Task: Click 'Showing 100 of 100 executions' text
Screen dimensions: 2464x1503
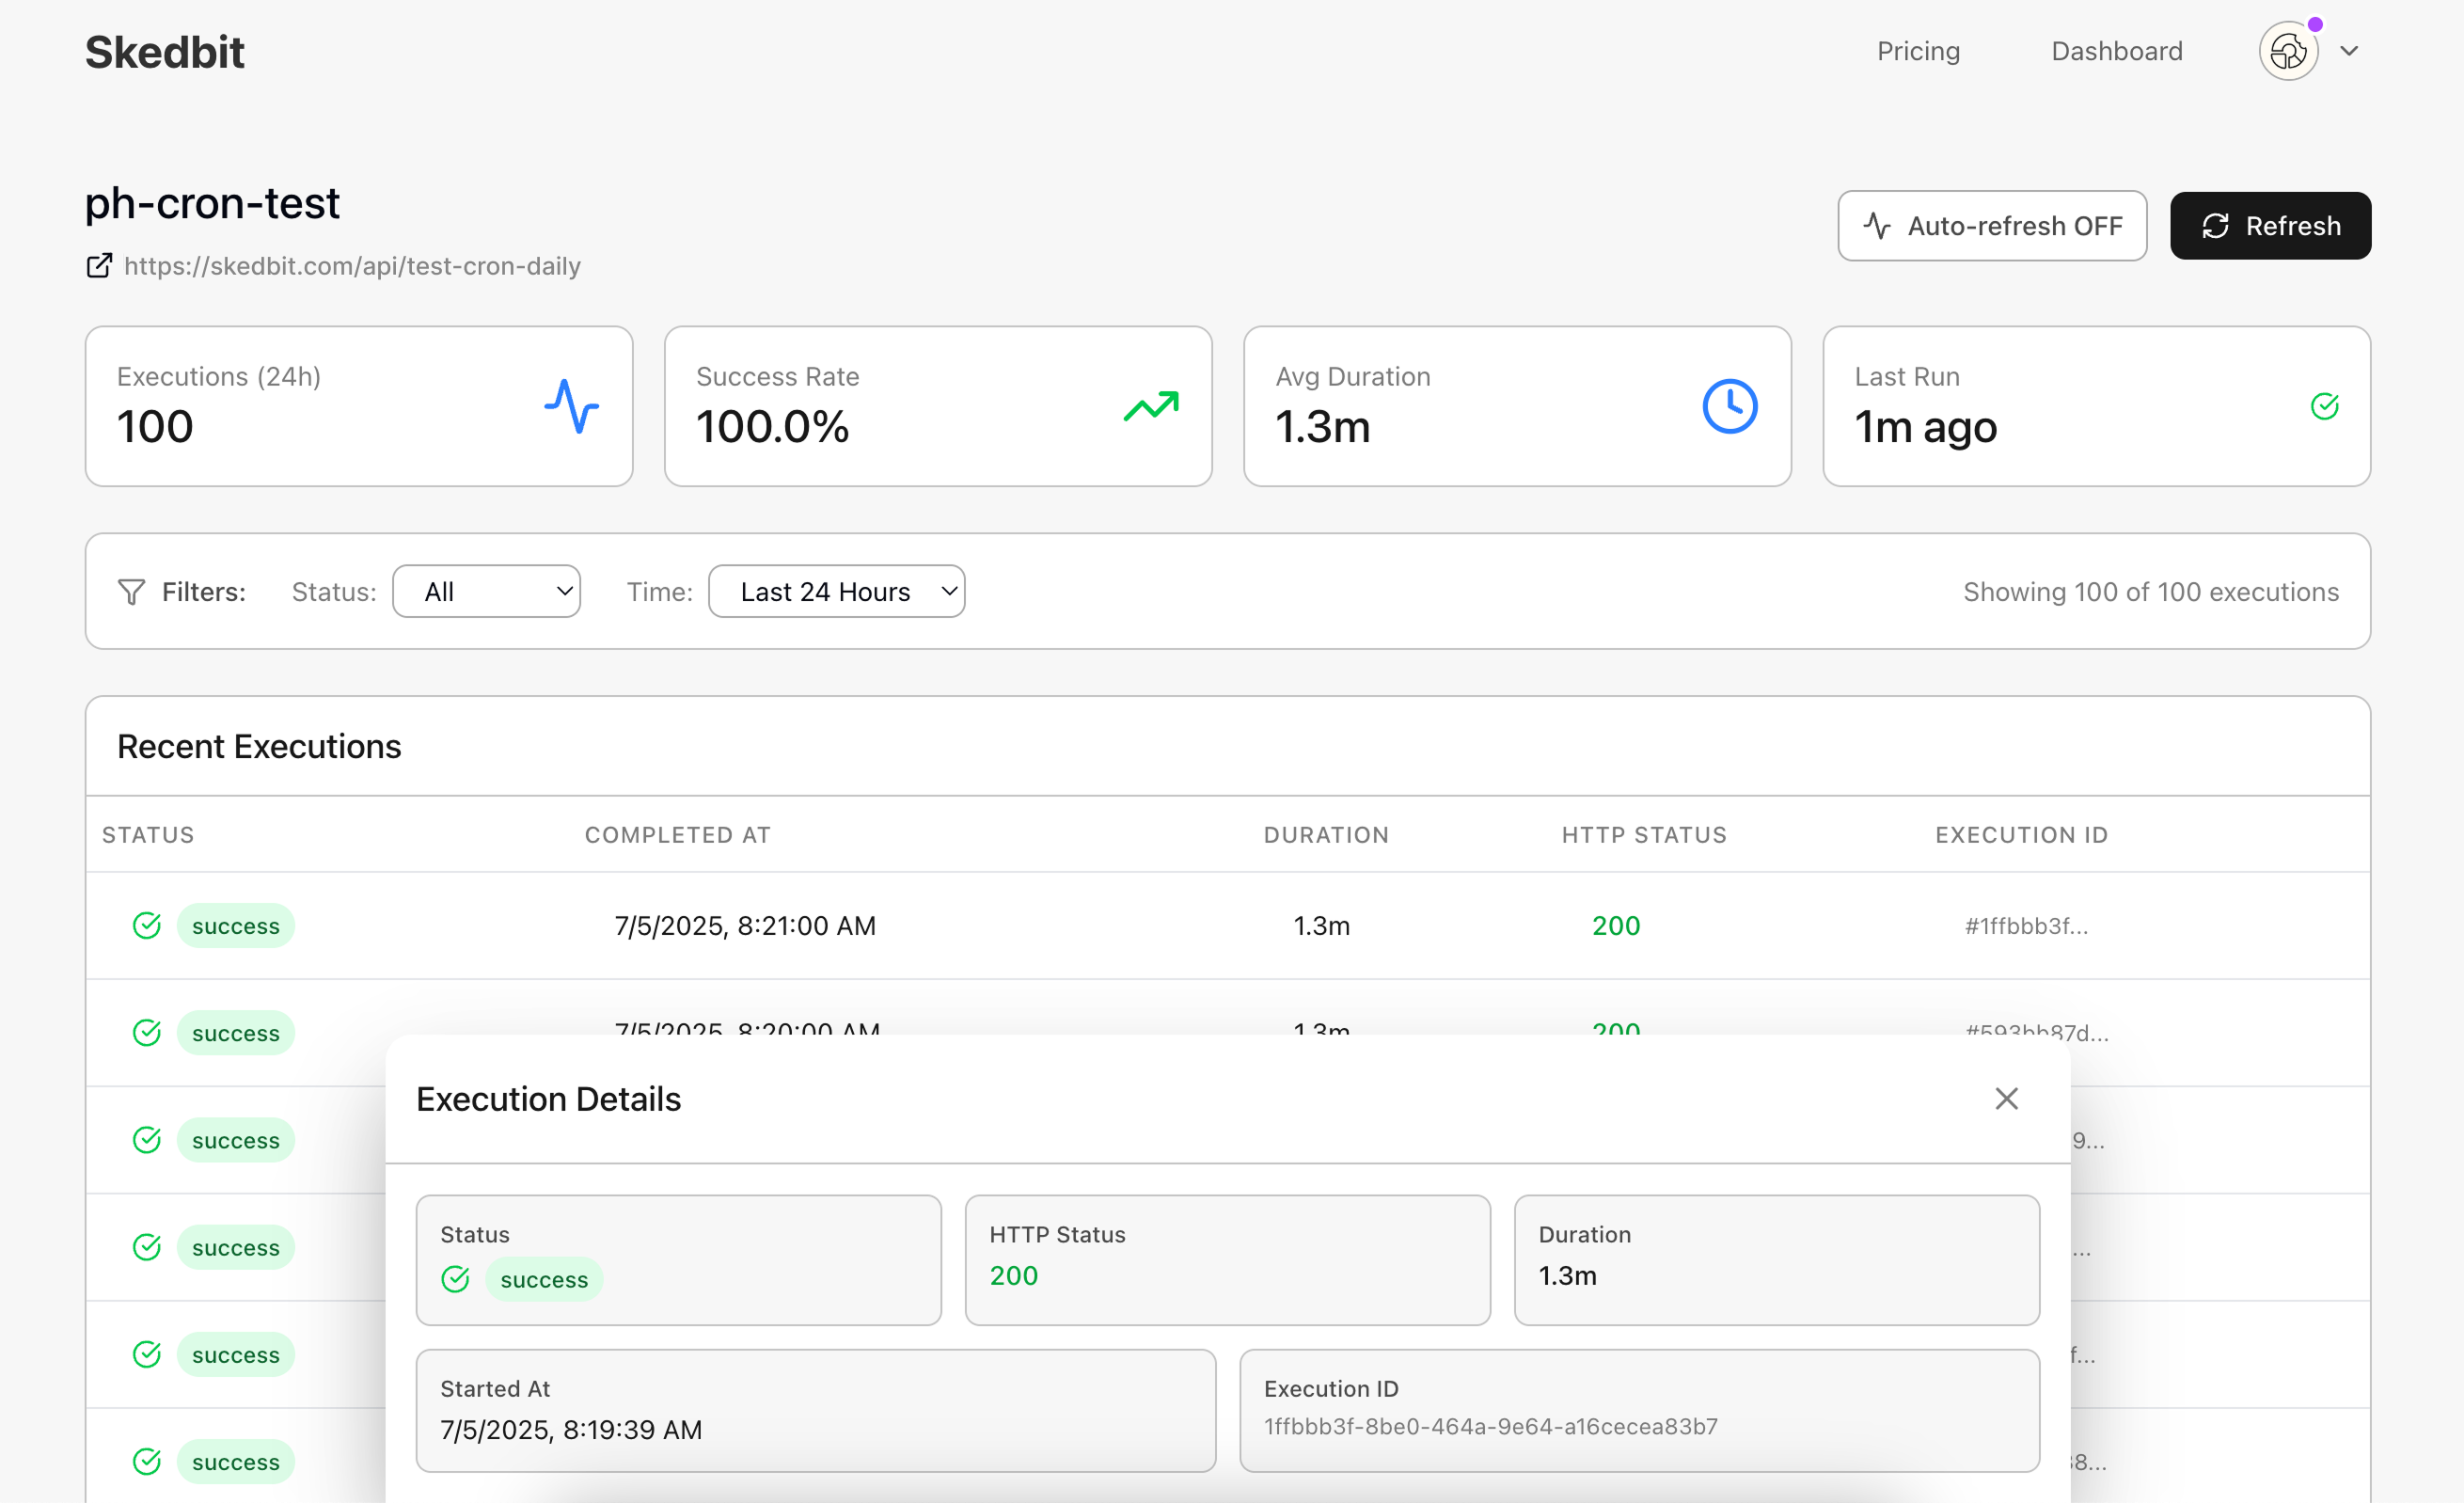Action: (2150, 592)
